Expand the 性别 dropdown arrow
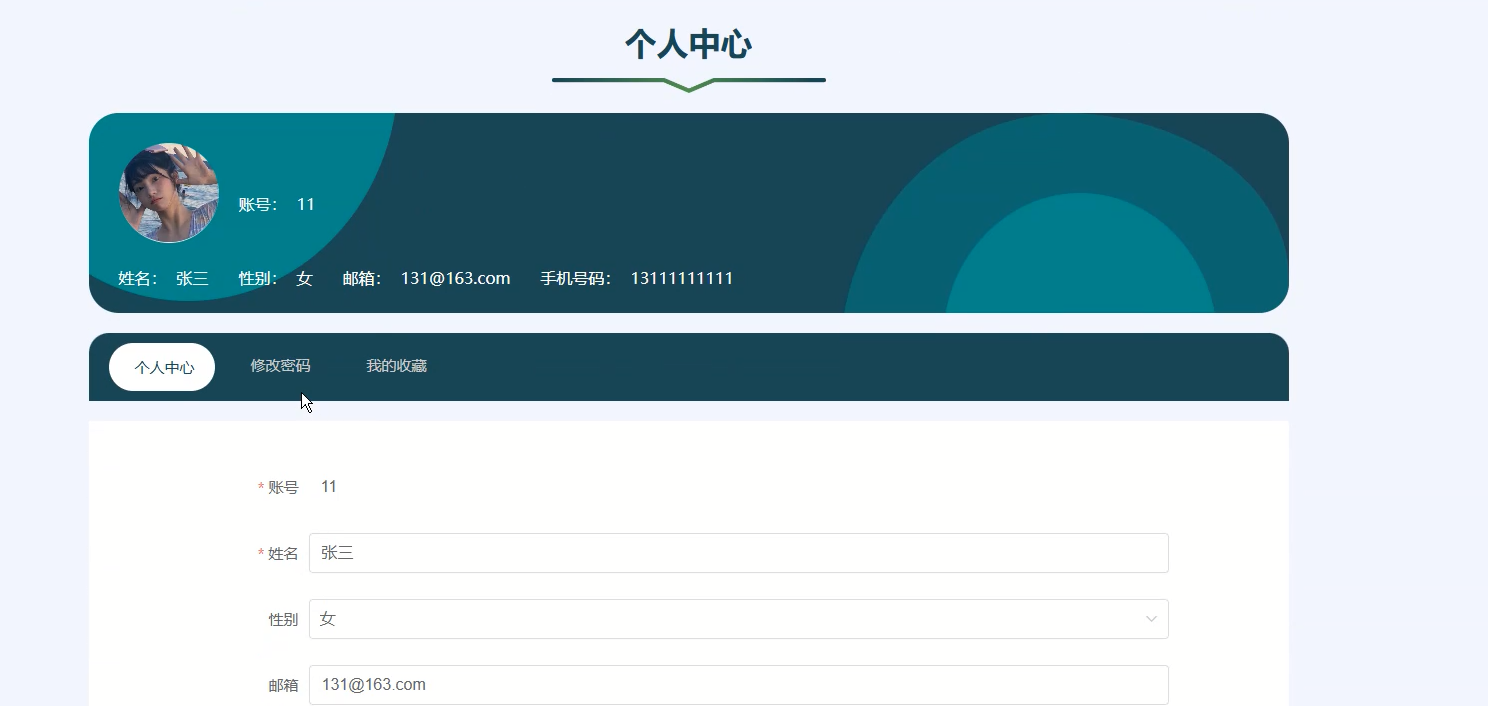Screen dimensions: 1488x706 pyautogui.click(x=1151, y=619)
